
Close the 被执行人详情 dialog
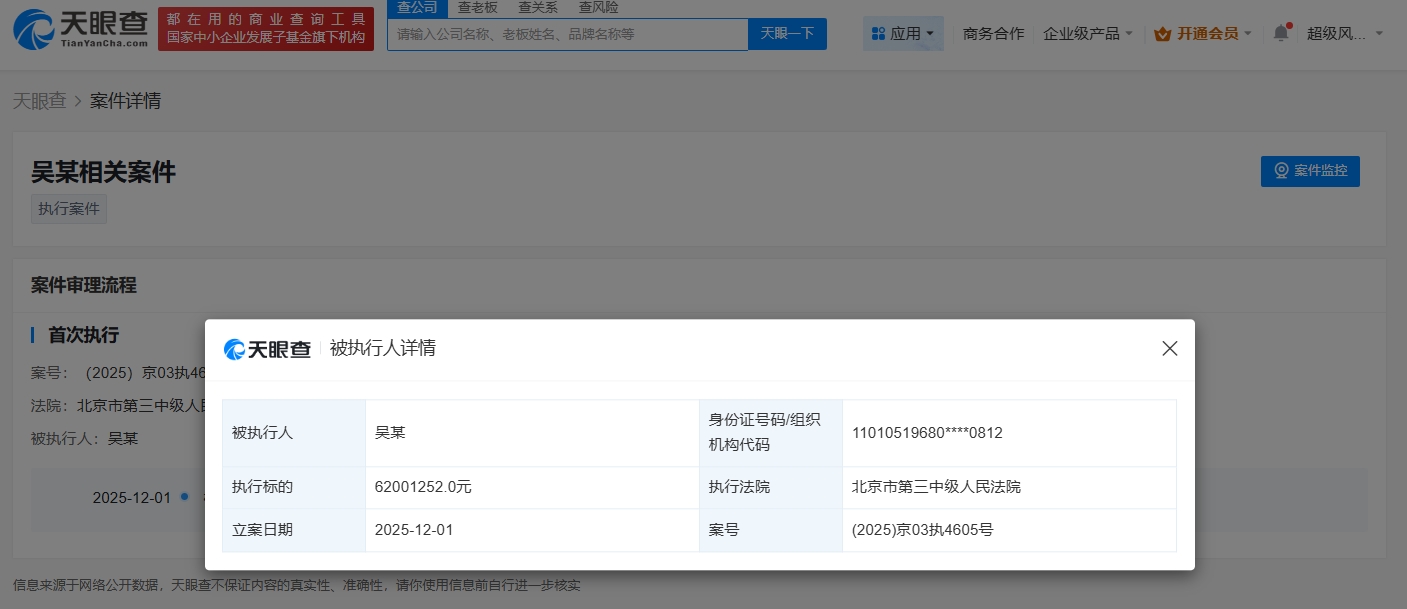click(1169, 349)
